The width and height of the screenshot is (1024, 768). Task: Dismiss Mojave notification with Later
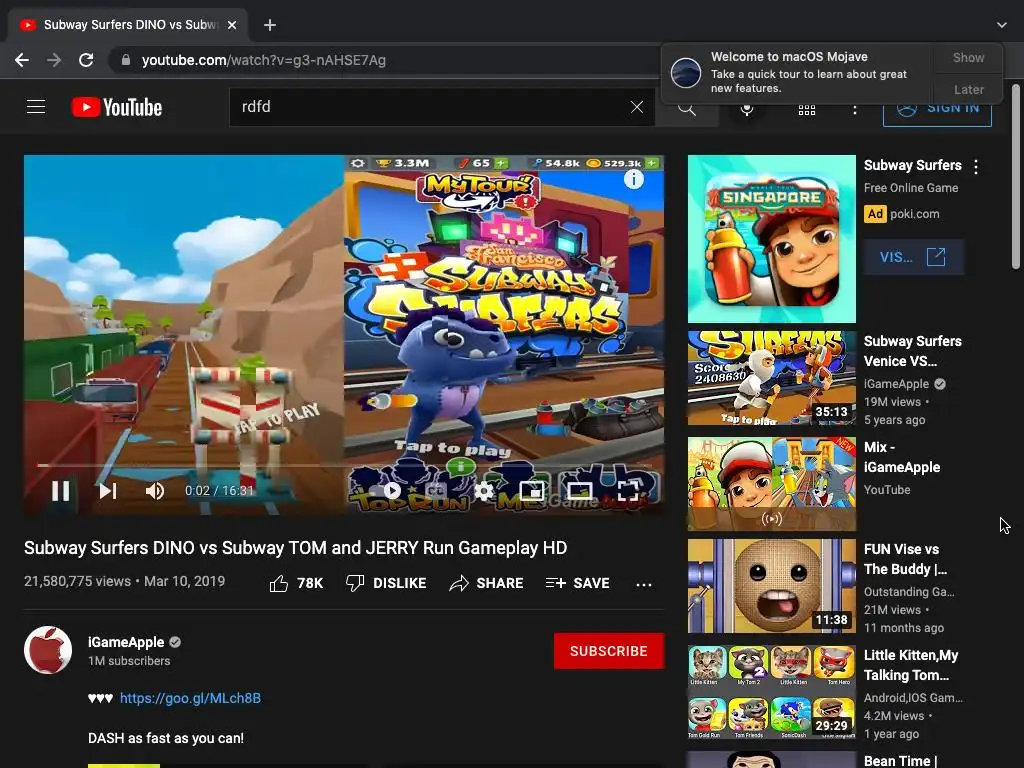[968, 89]
